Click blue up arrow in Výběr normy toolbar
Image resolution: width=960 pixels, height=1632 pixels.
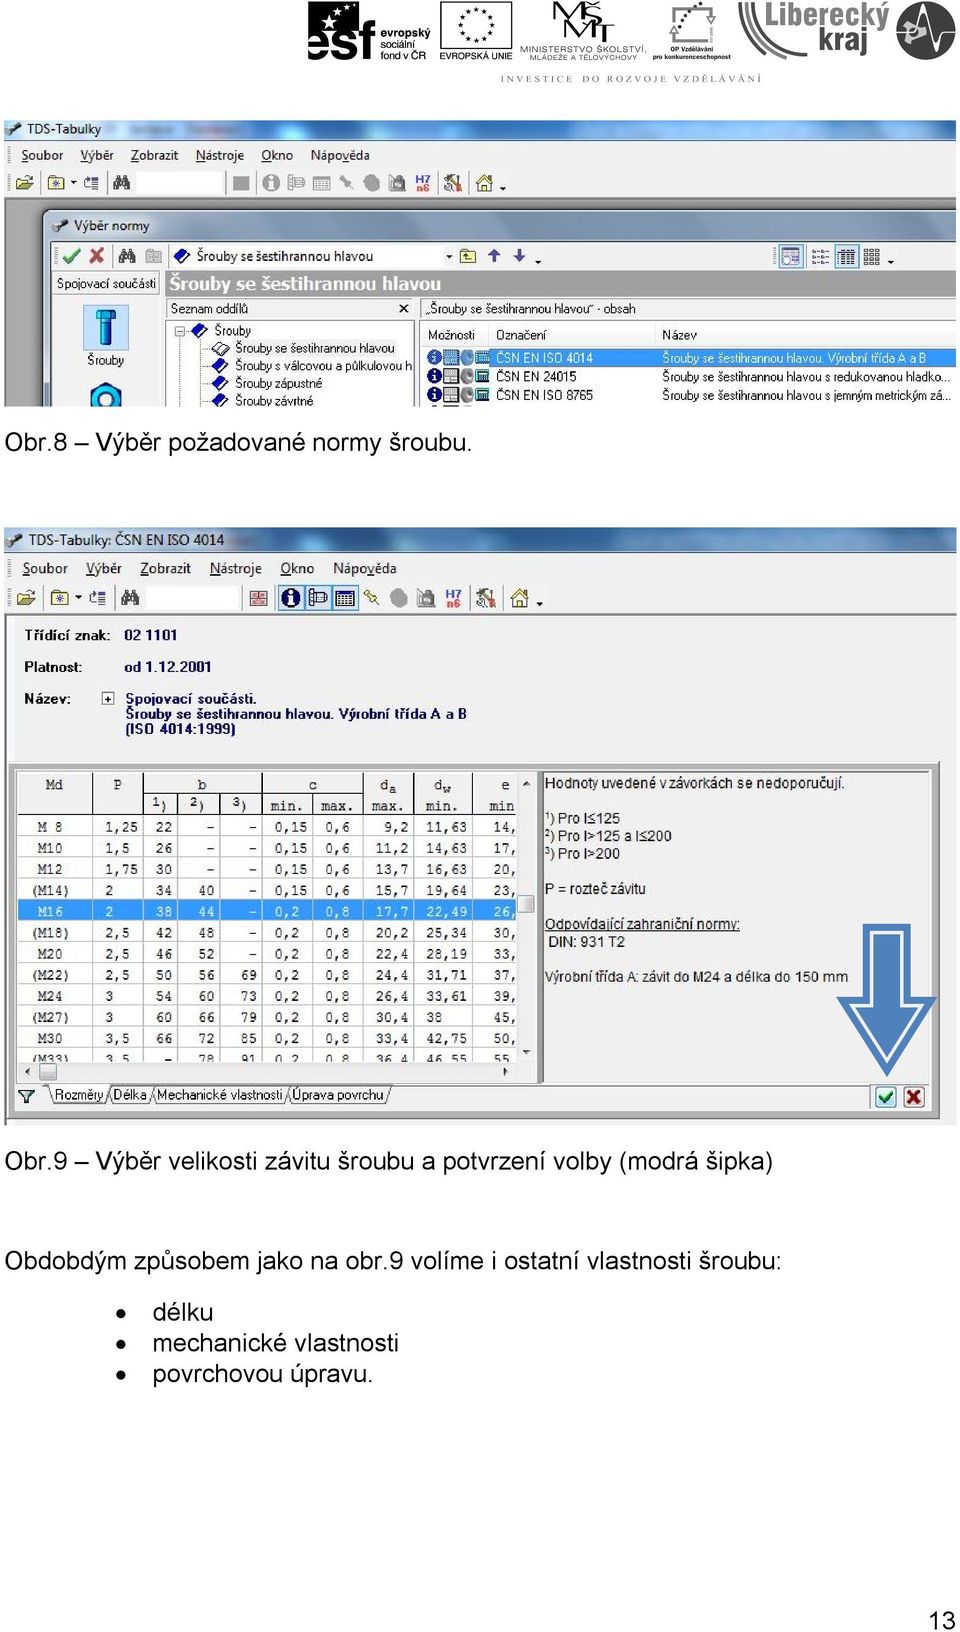pyautogui.click(x=494, y=256)
